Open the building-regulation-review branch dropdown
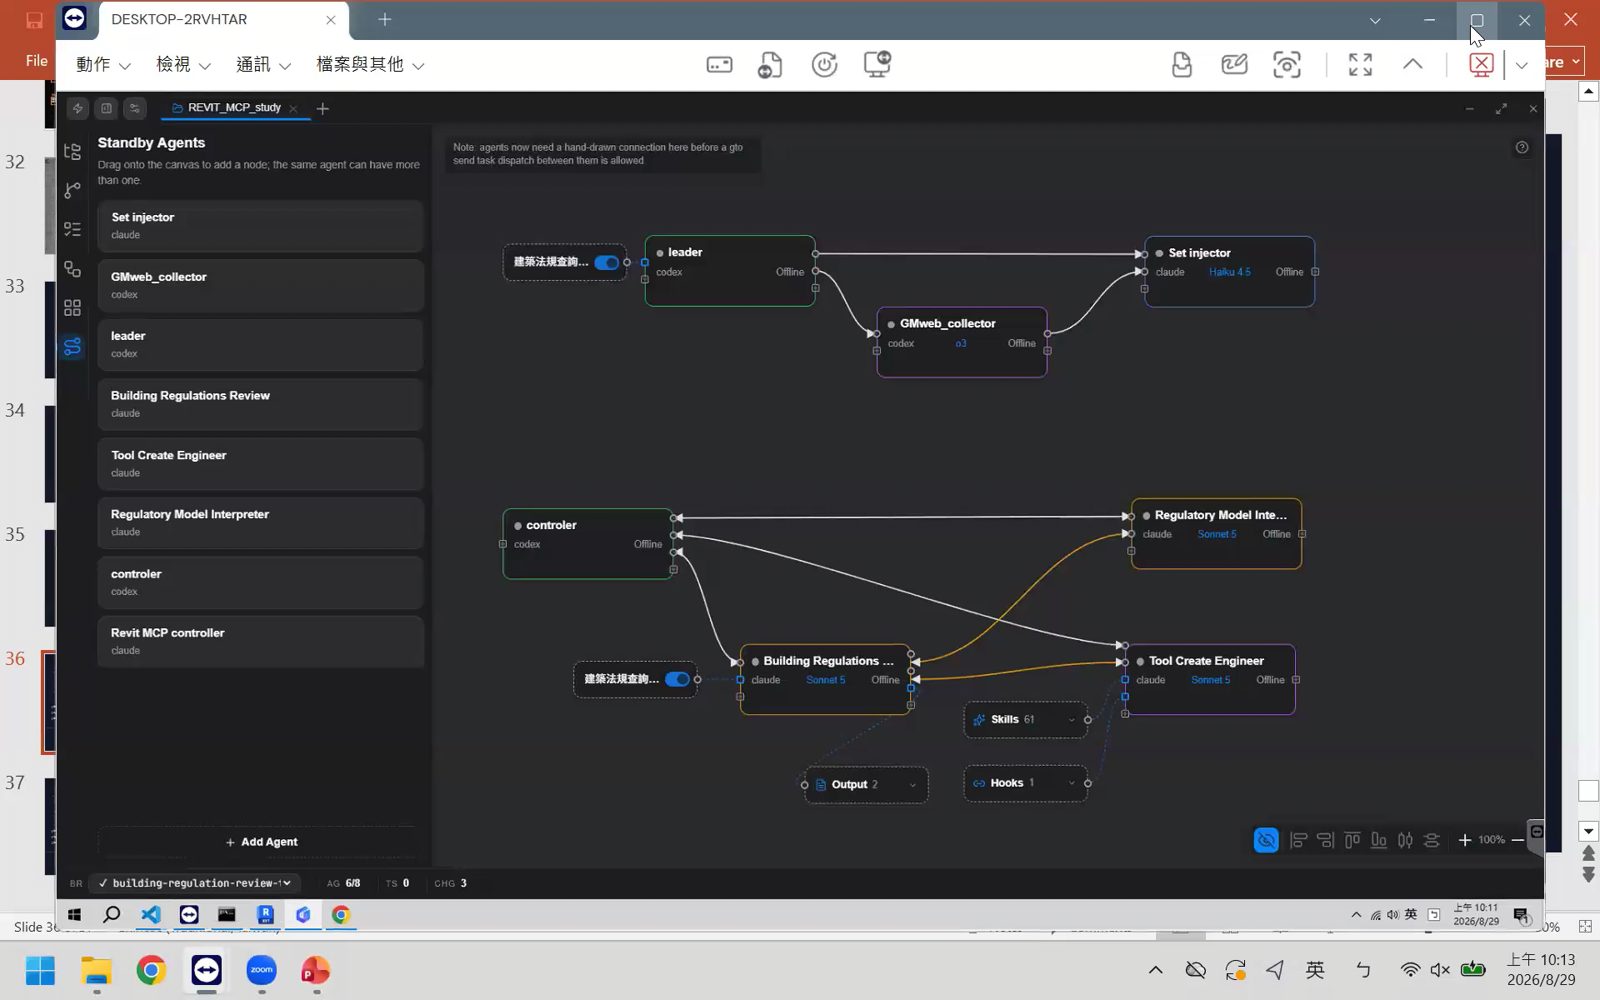This screenshot has height=1000, width=1600. click(195, 883)
